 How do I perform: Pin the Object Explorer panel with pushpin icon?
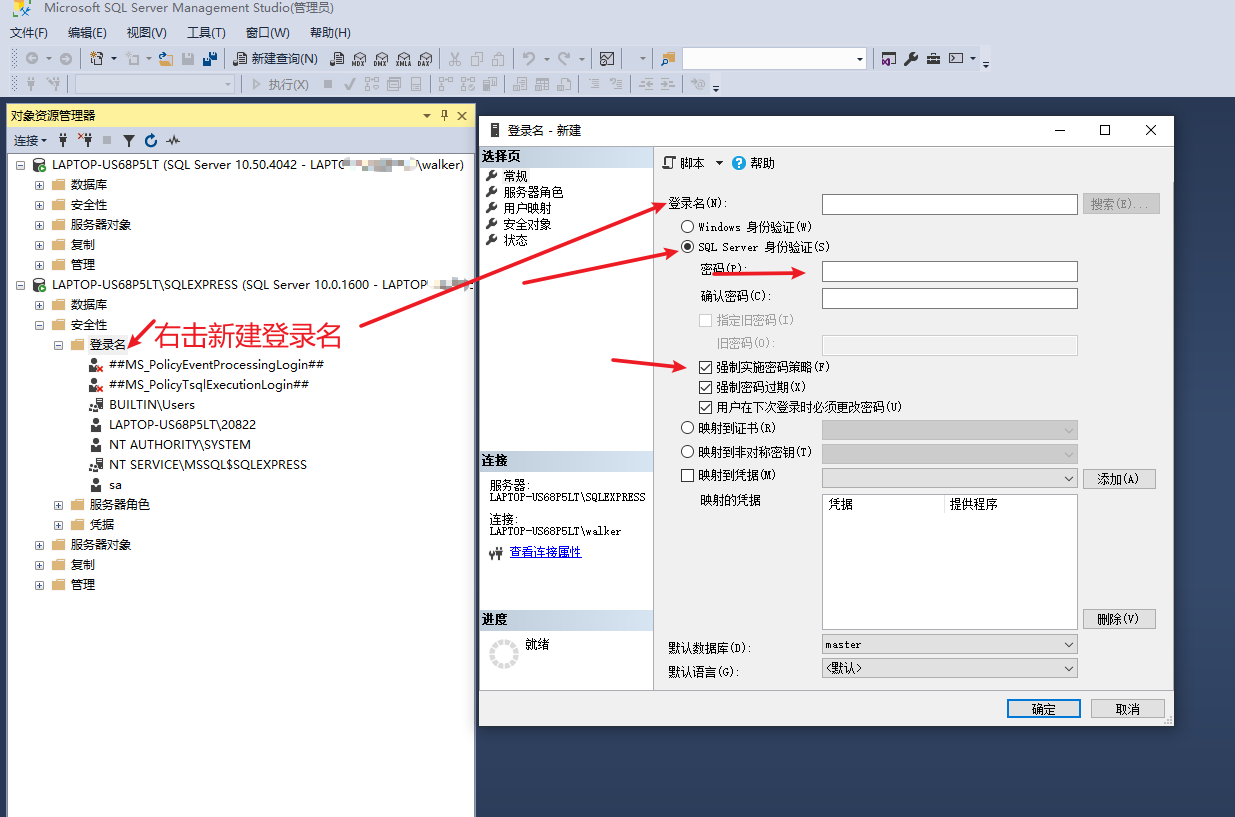coord(445,116)
